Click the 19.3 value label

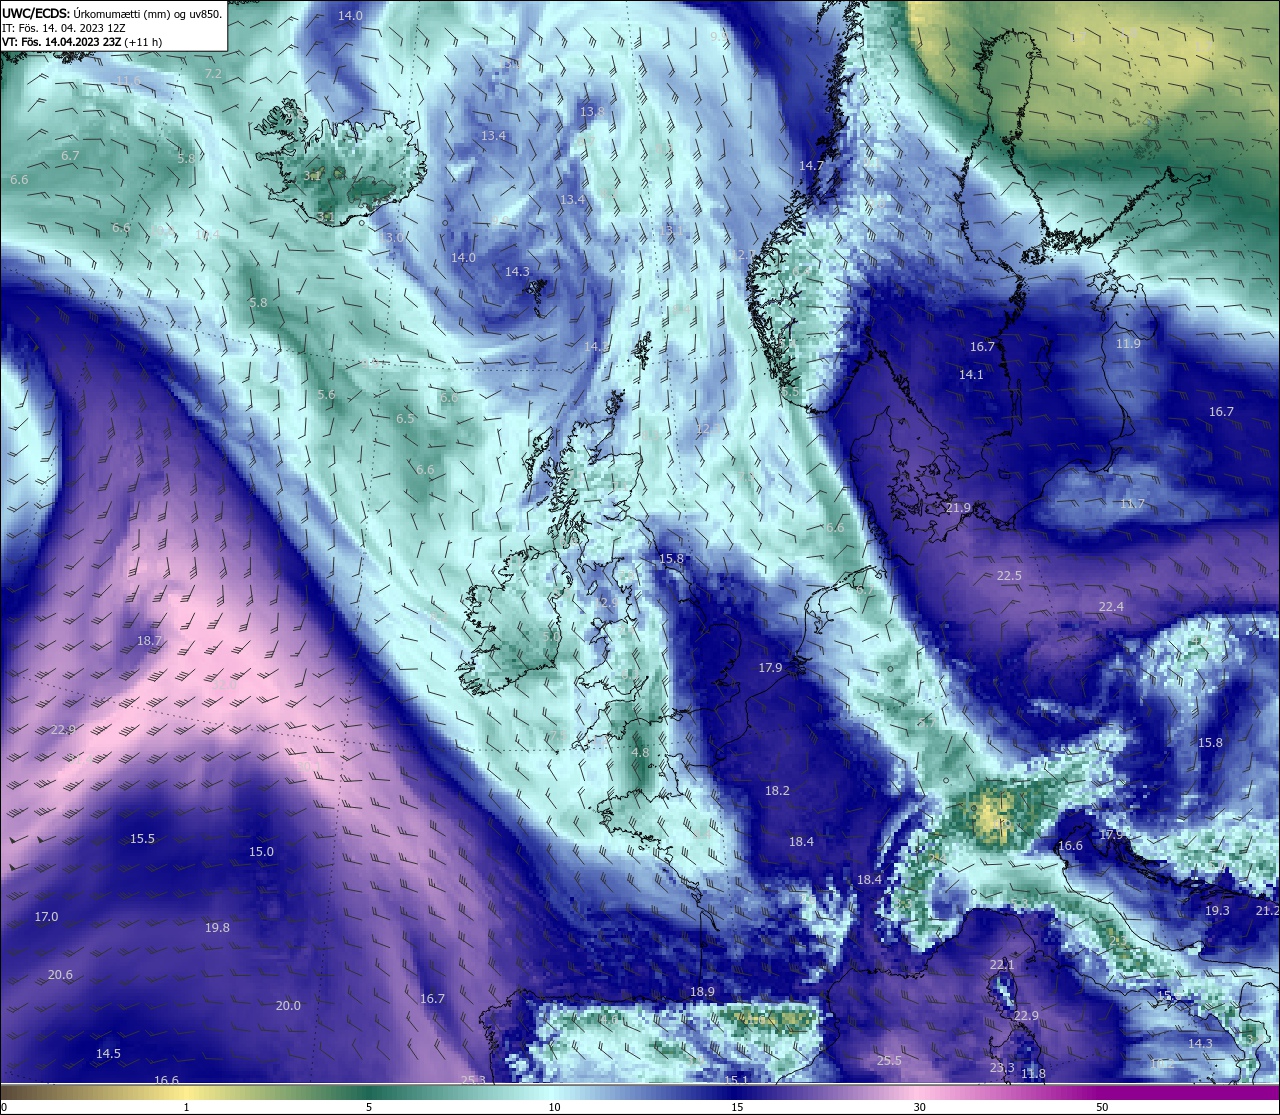1217,911
